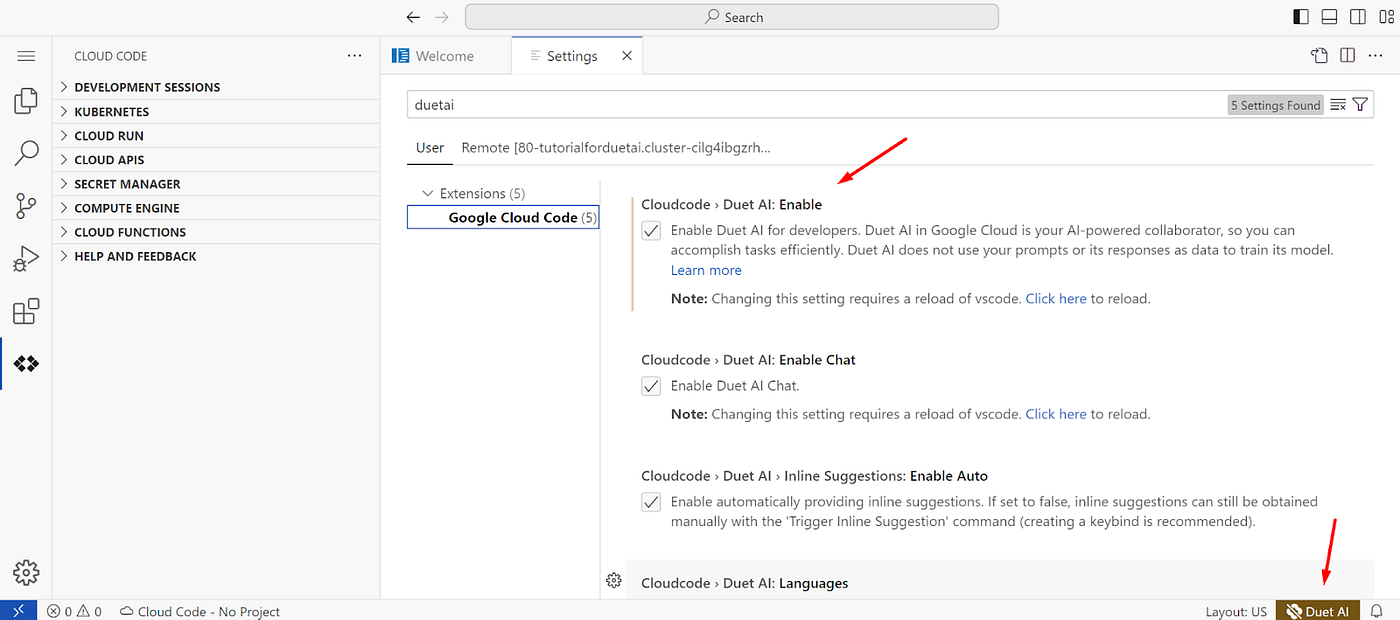The height and width of the screenshot is (620, 1400).
Task: Expand the Kubernetes section
Action: [x=216, y=112]
